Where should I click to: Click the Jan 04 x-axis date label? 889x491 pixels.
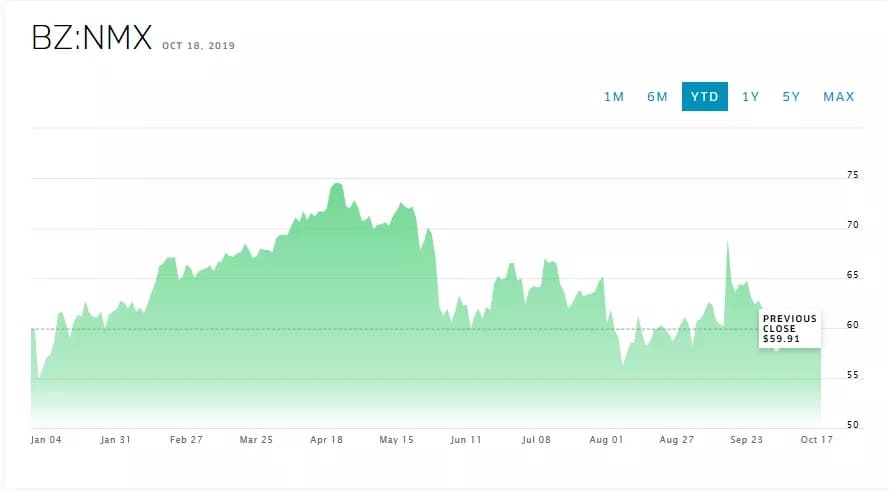point(46,440)
